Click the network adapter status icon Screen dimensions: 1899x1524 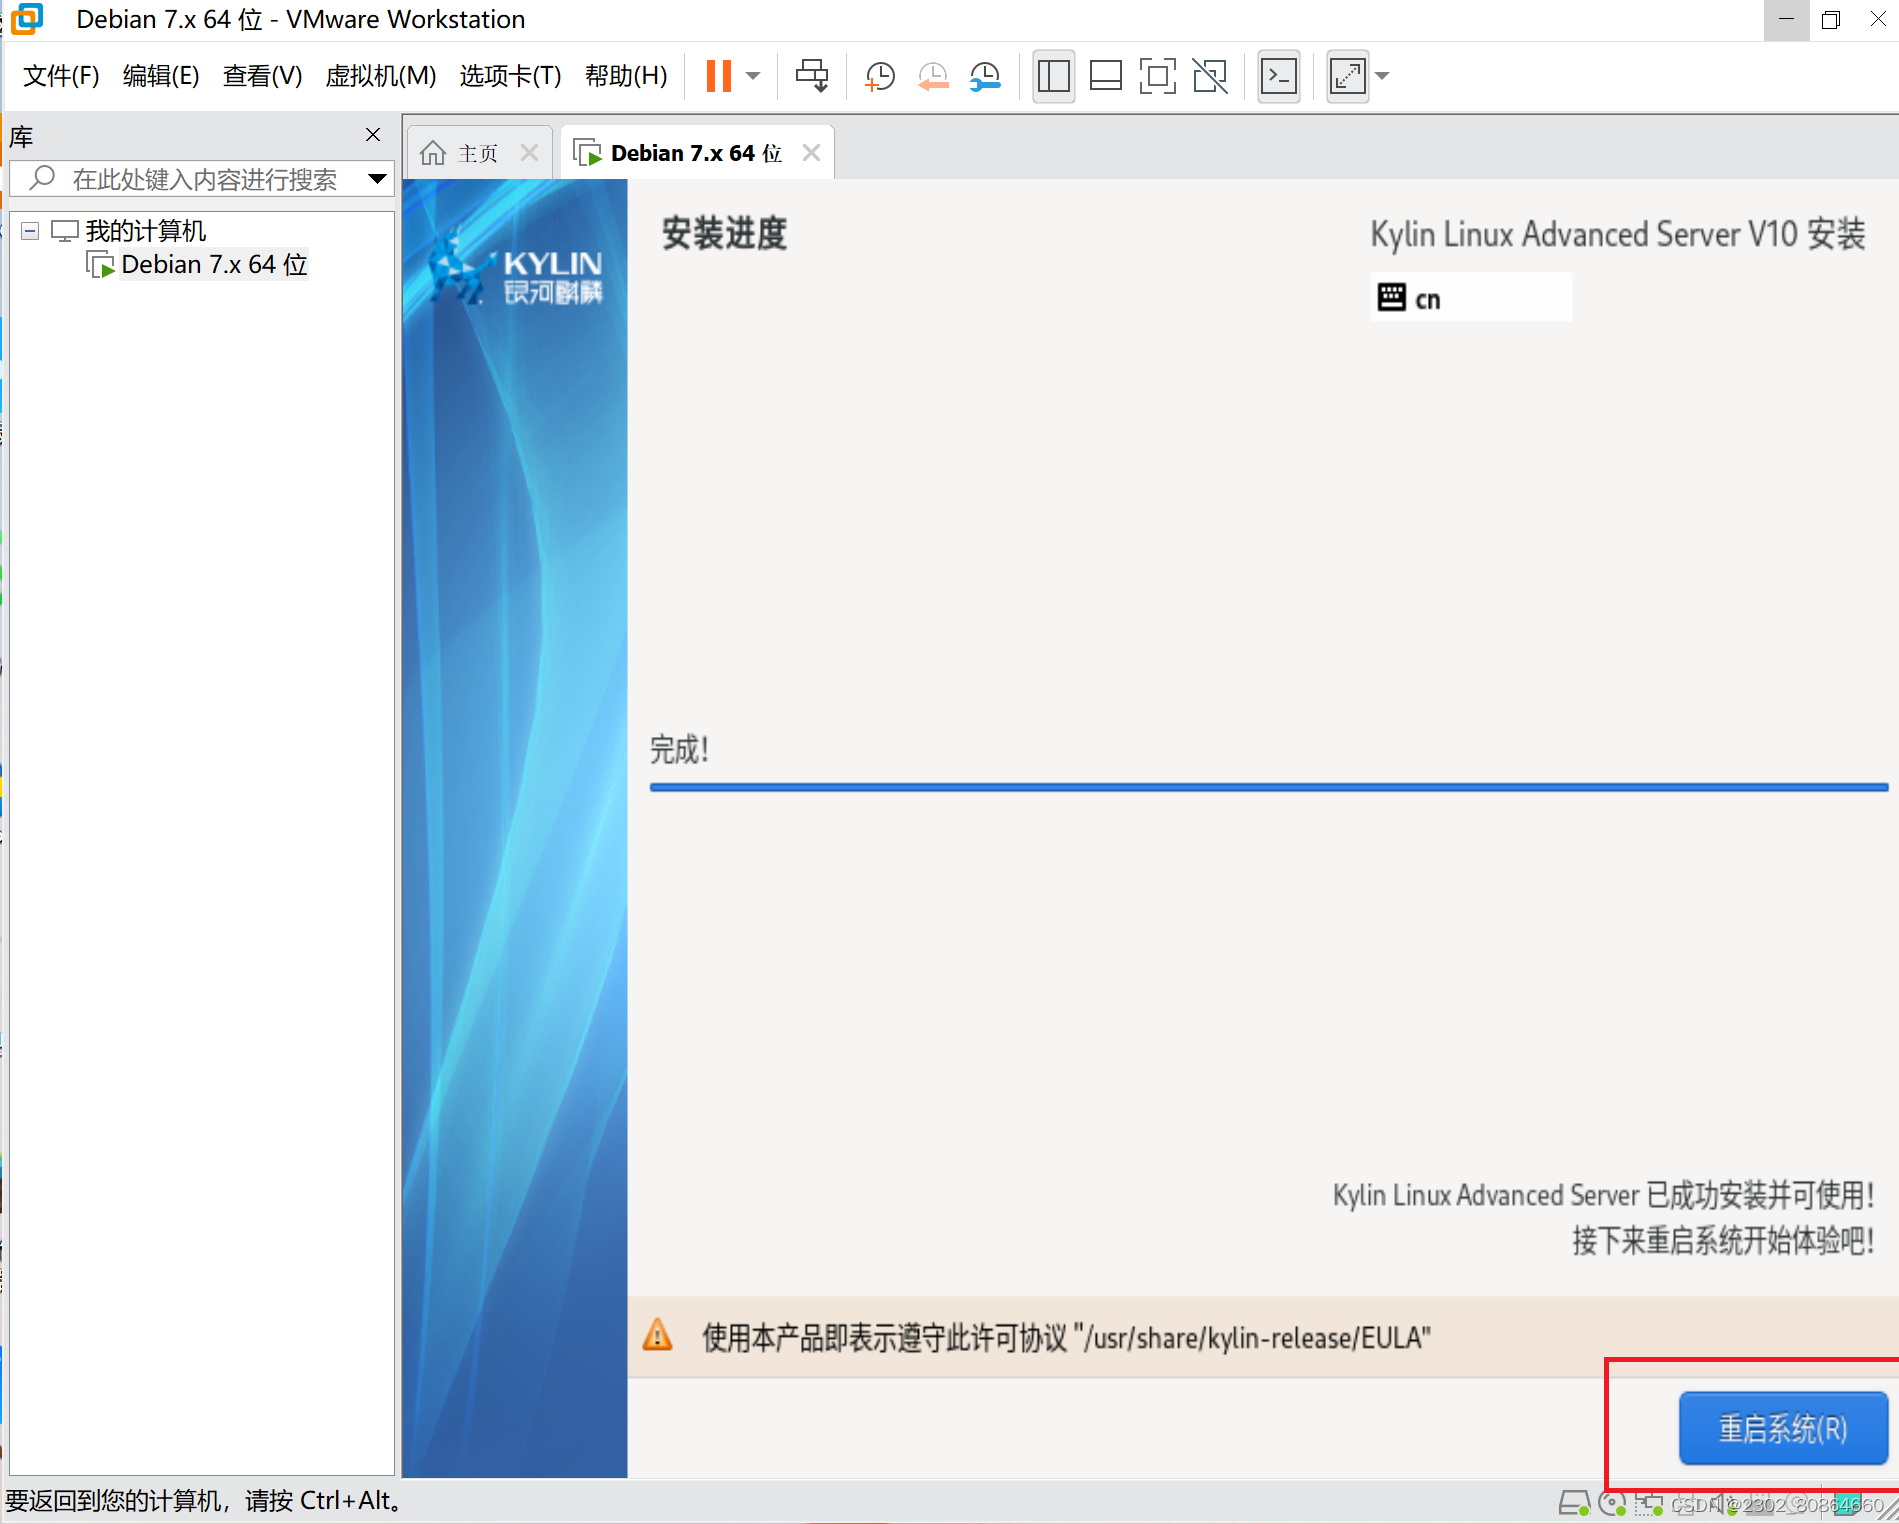coord(1649,1504)
